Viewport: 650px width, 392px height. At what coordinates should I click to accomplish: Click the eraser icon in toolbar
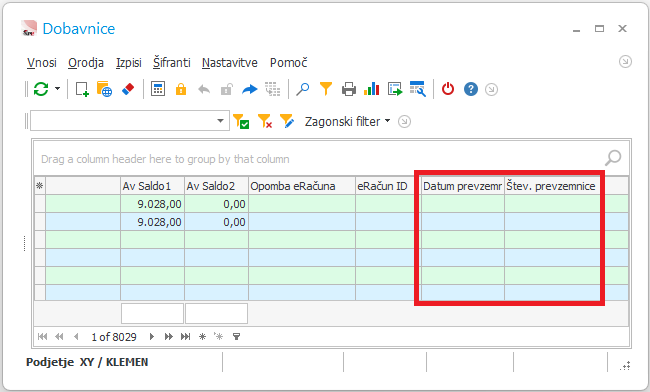128,89
